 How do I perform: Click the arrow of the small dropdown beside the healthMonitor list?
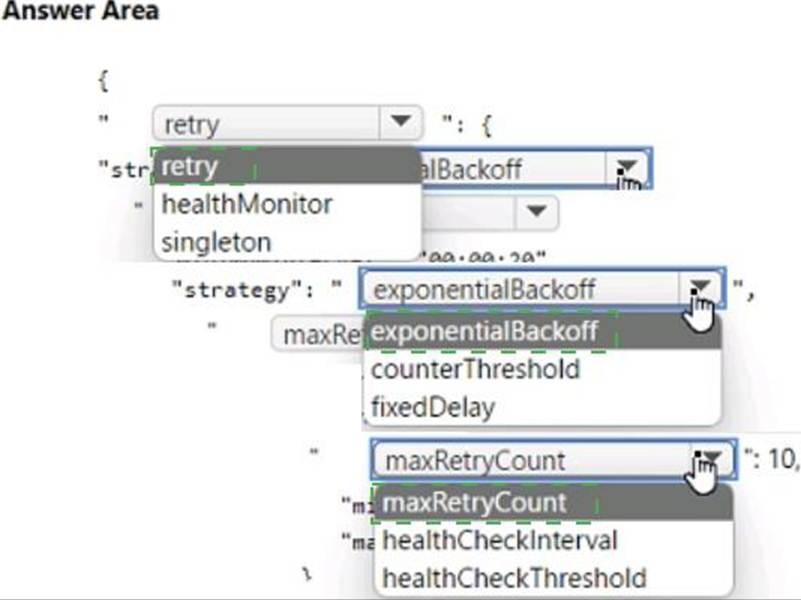(x=536, y=212)
